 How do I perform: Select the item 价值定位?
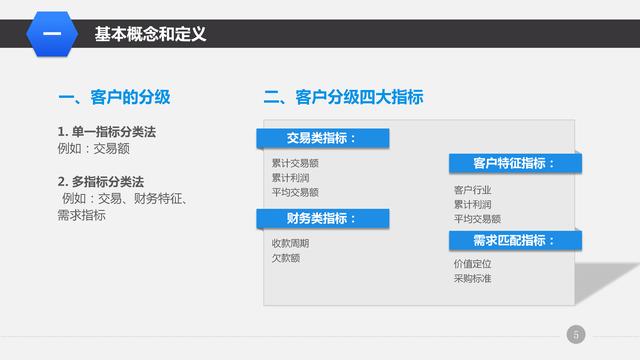click(x=473, y=264)
